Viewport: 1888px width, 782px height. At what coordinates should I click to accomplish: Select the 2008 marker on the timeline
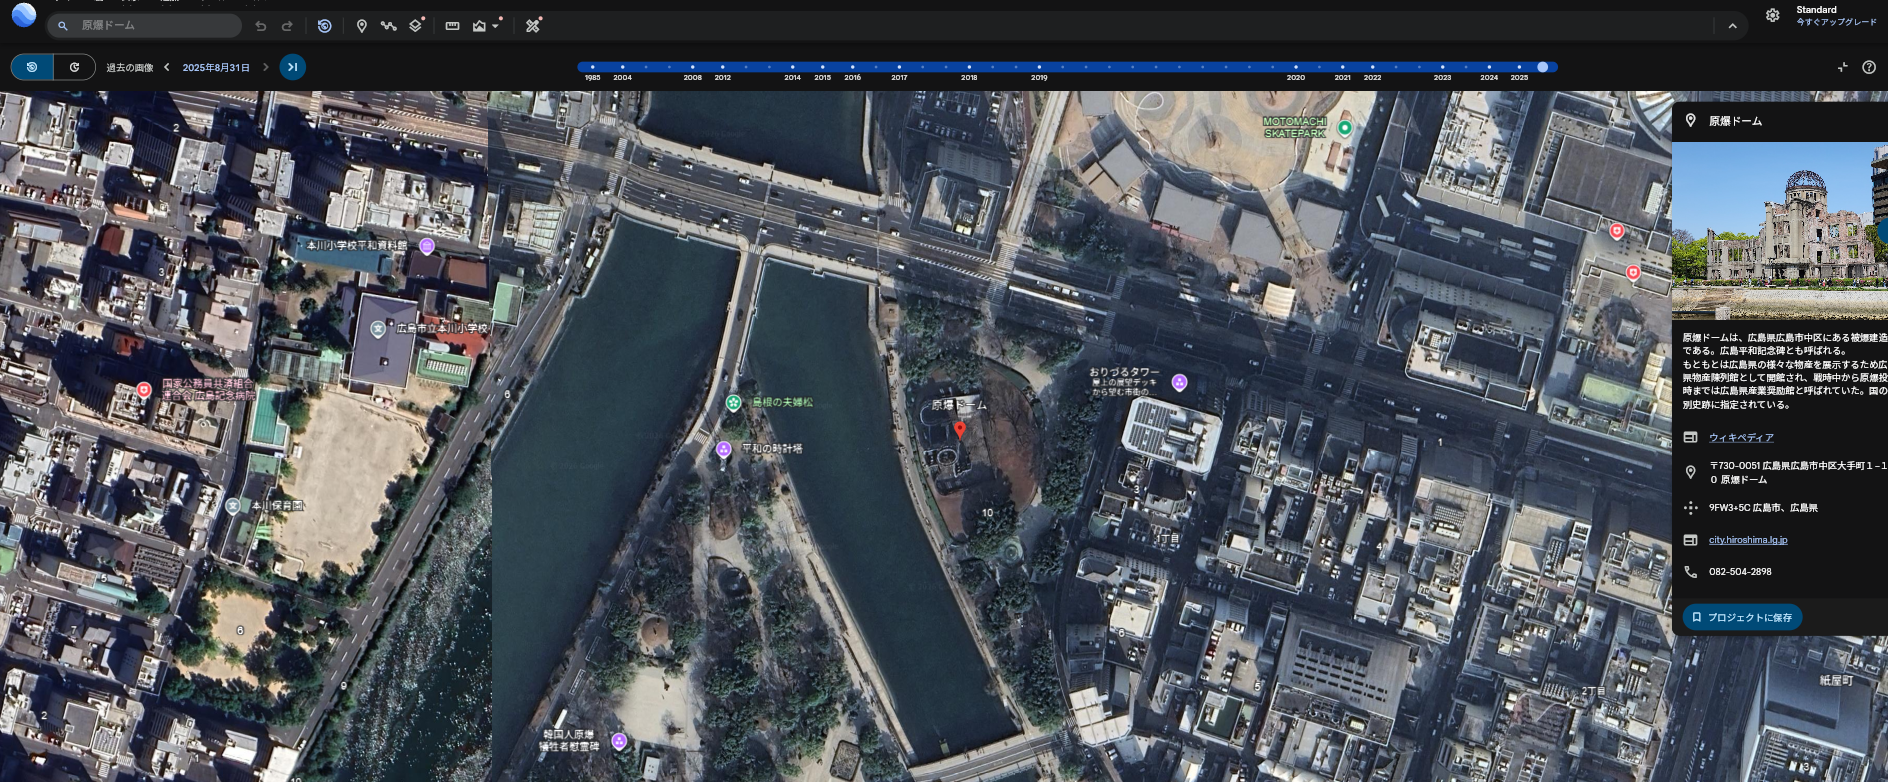coord(692,67)
